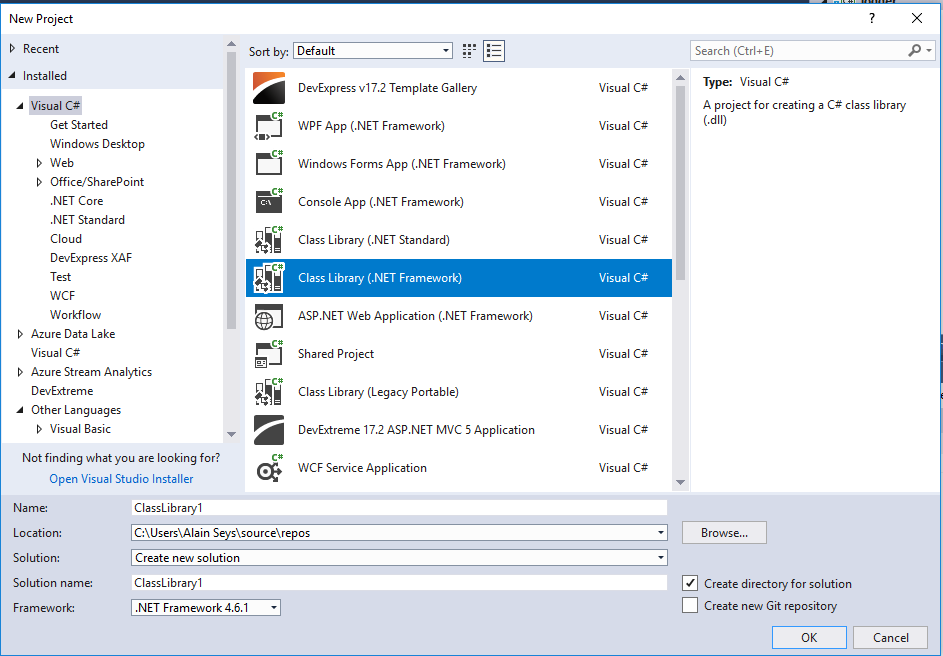
Task: Select the Shared Project template icon
Action: tap(267, 353)
